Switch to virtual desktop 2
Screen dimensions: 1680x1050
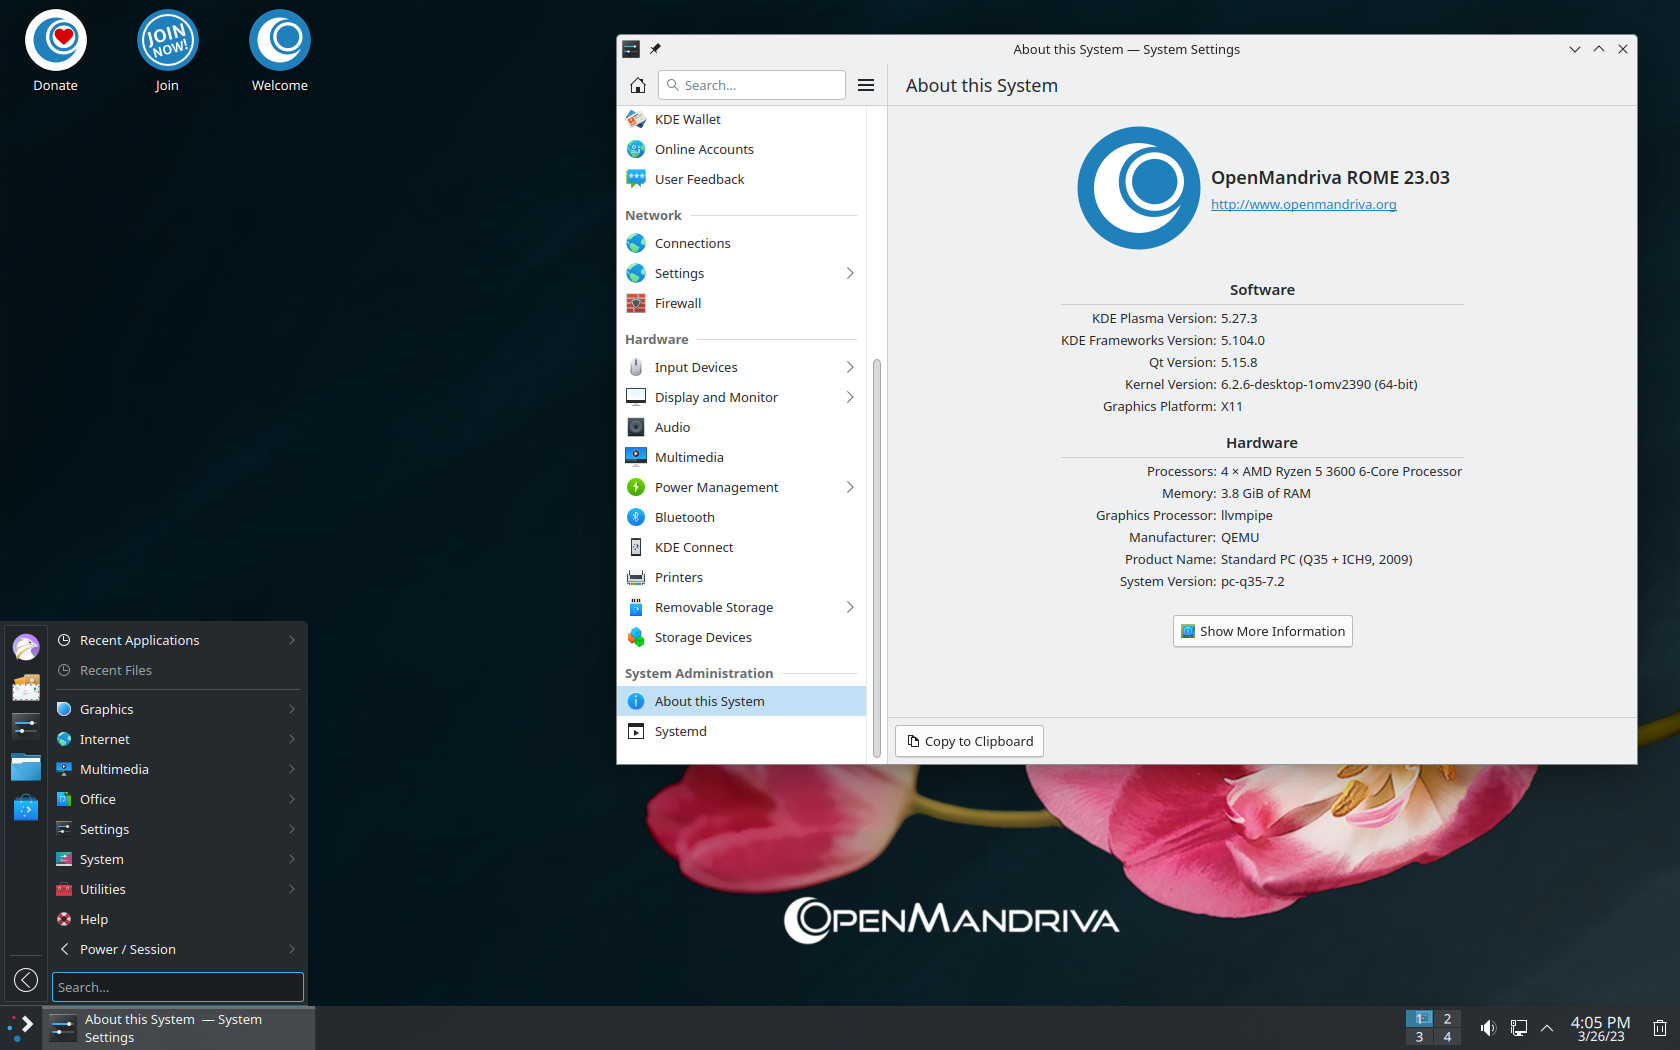pyautogui.click(x=1447, y=1019)
